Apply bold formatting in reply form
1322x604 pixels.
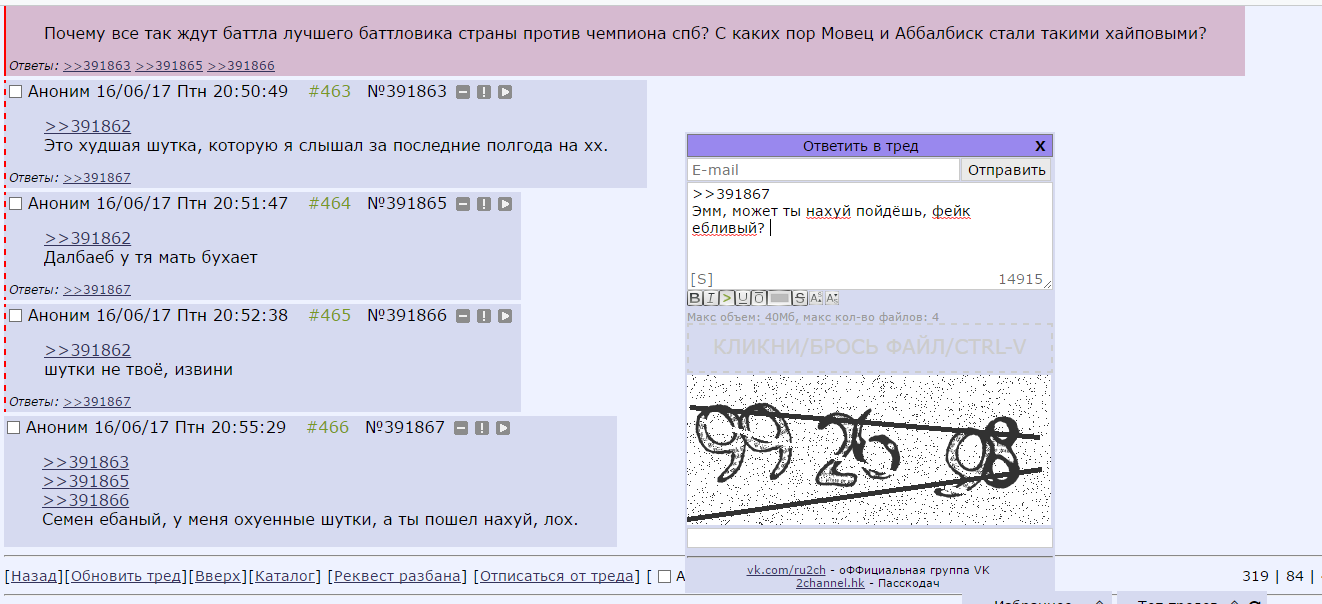point(695,298)
